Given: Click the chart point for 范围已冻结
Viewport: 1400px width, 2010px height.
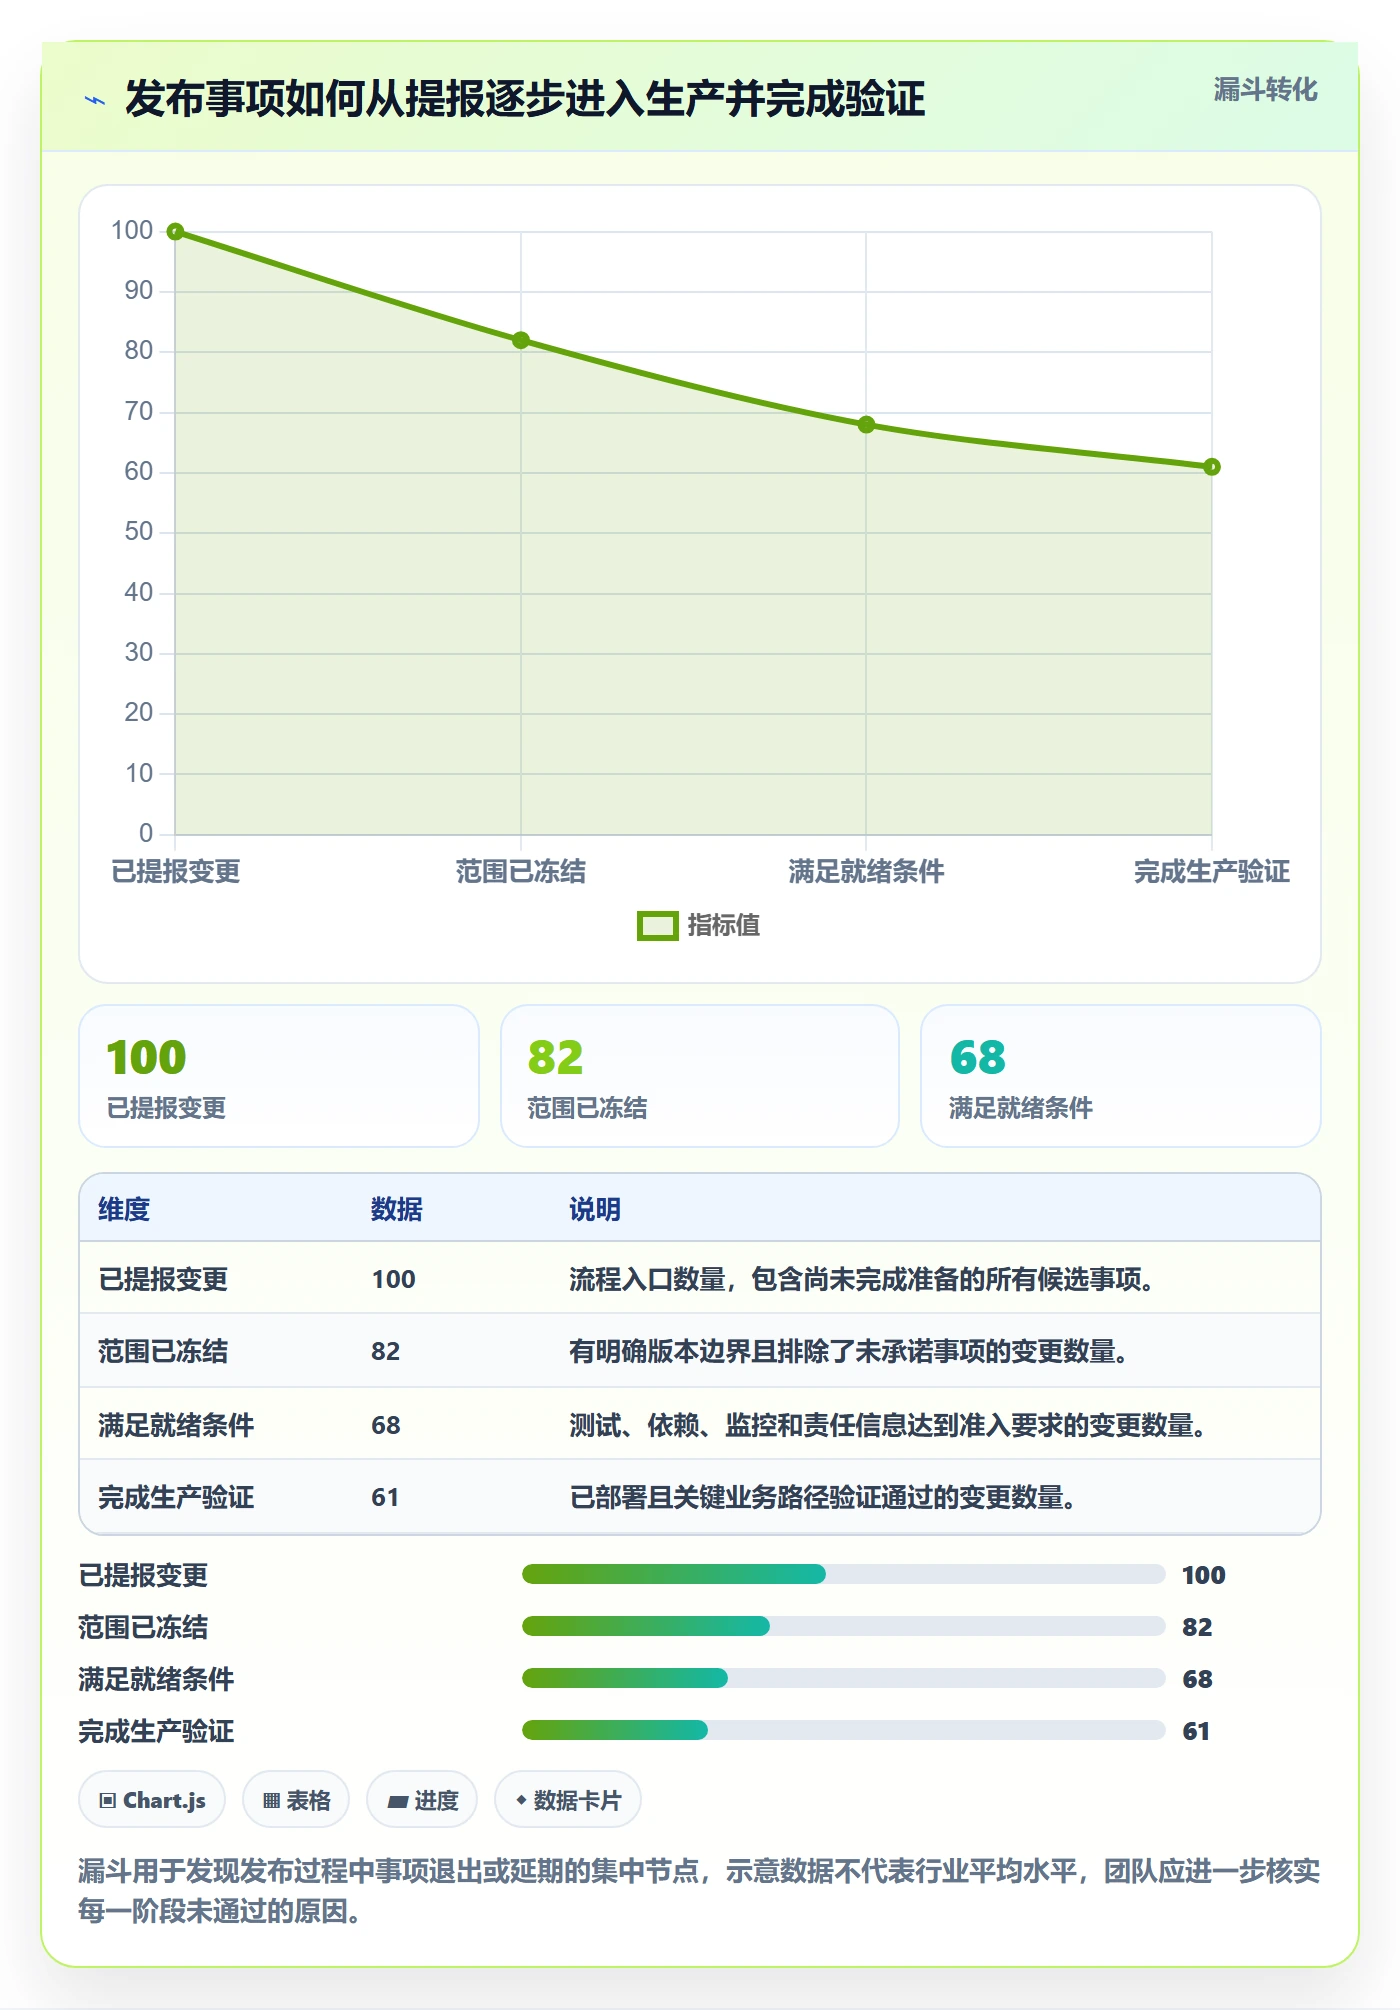Looking at the screenshot, I should coord(521,341).
